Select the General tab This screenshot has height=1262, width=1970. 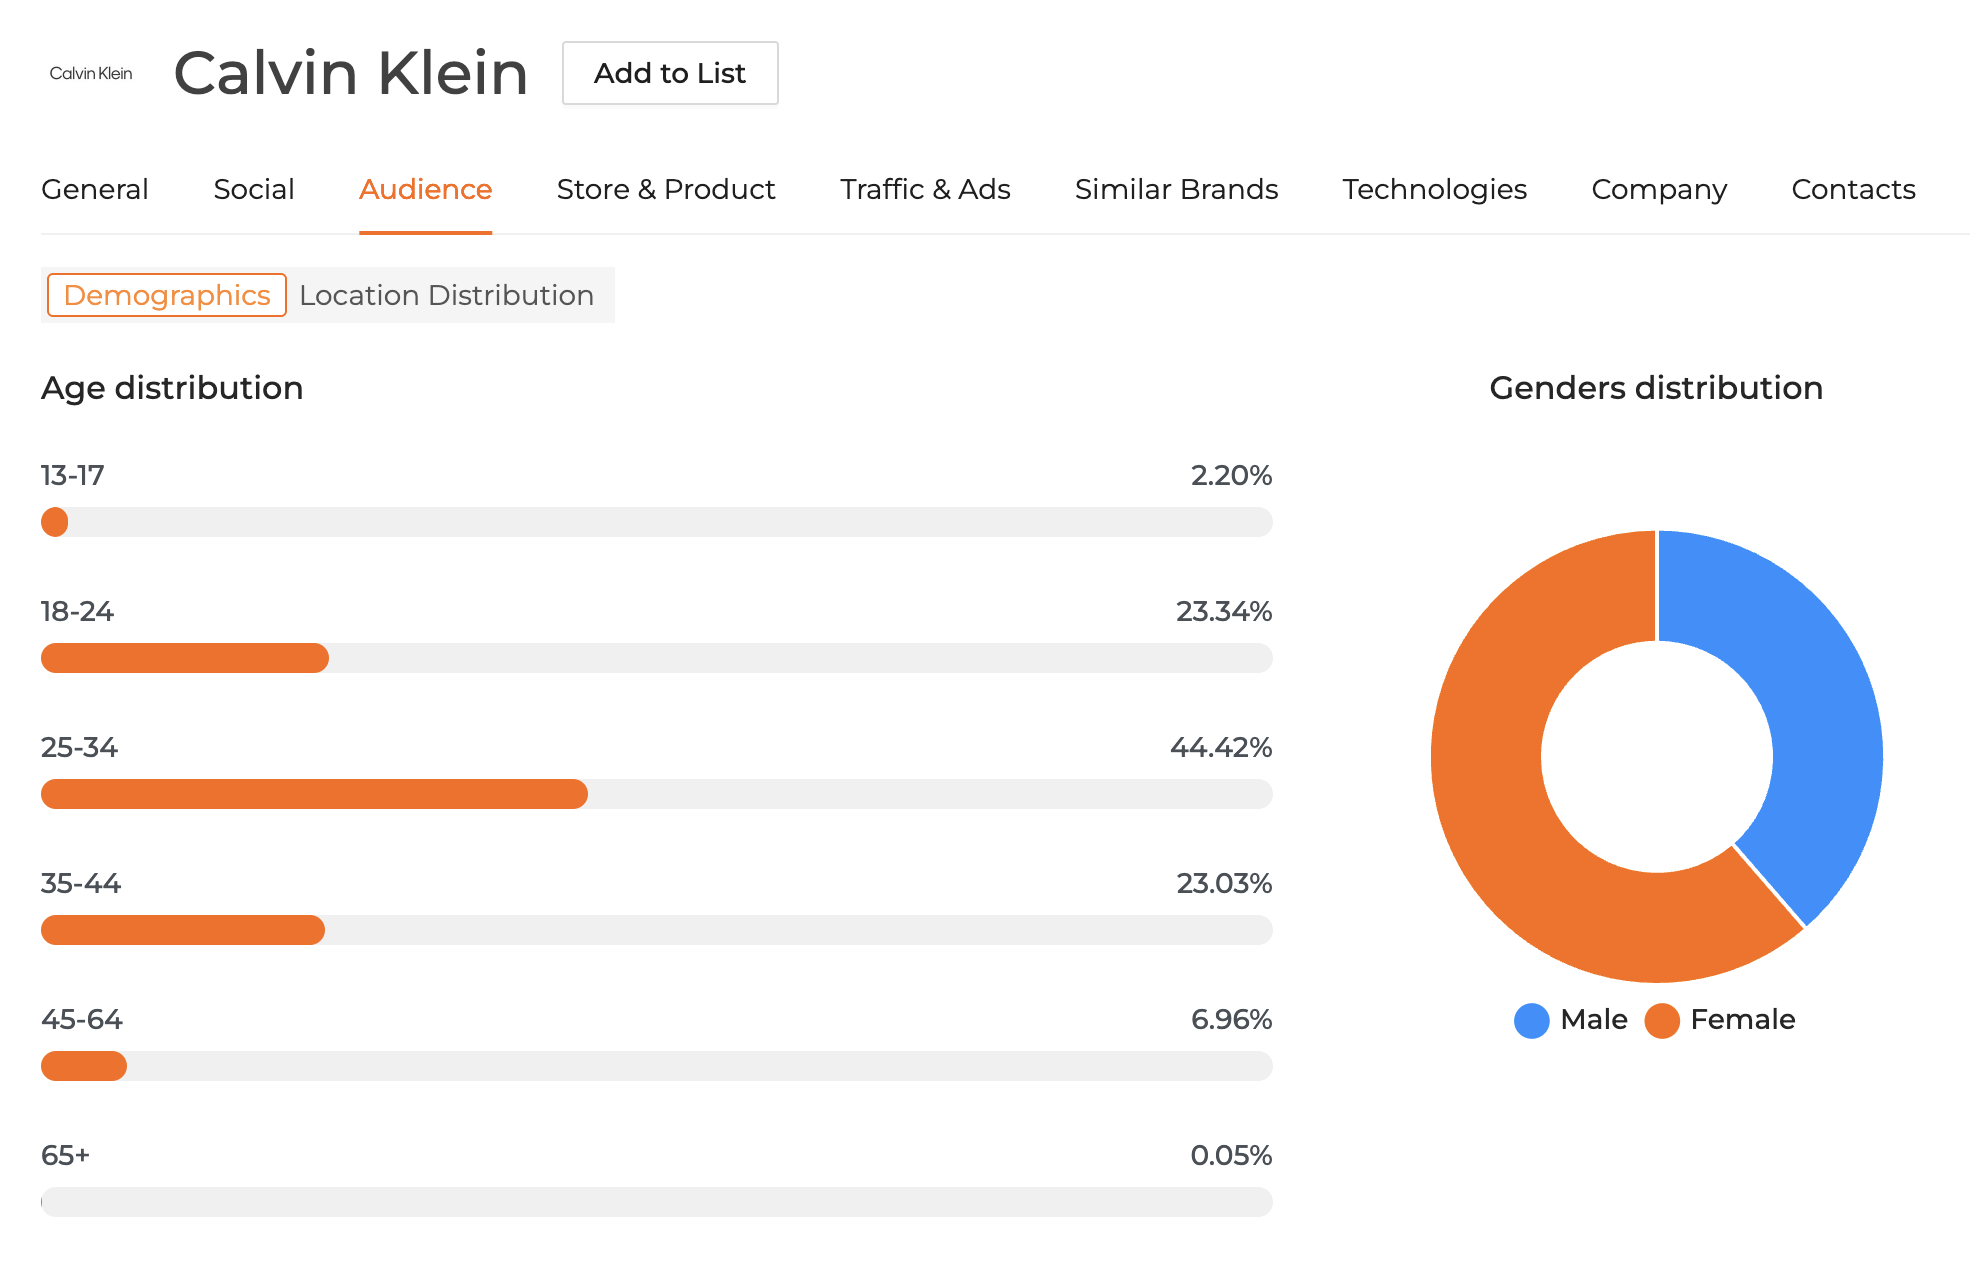point(94,189)
